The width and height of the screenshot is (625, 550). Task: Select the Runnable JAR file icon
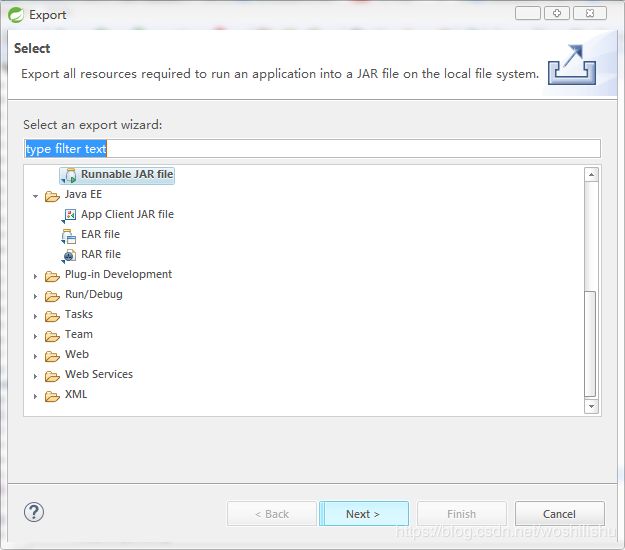[x=69, y=175]
